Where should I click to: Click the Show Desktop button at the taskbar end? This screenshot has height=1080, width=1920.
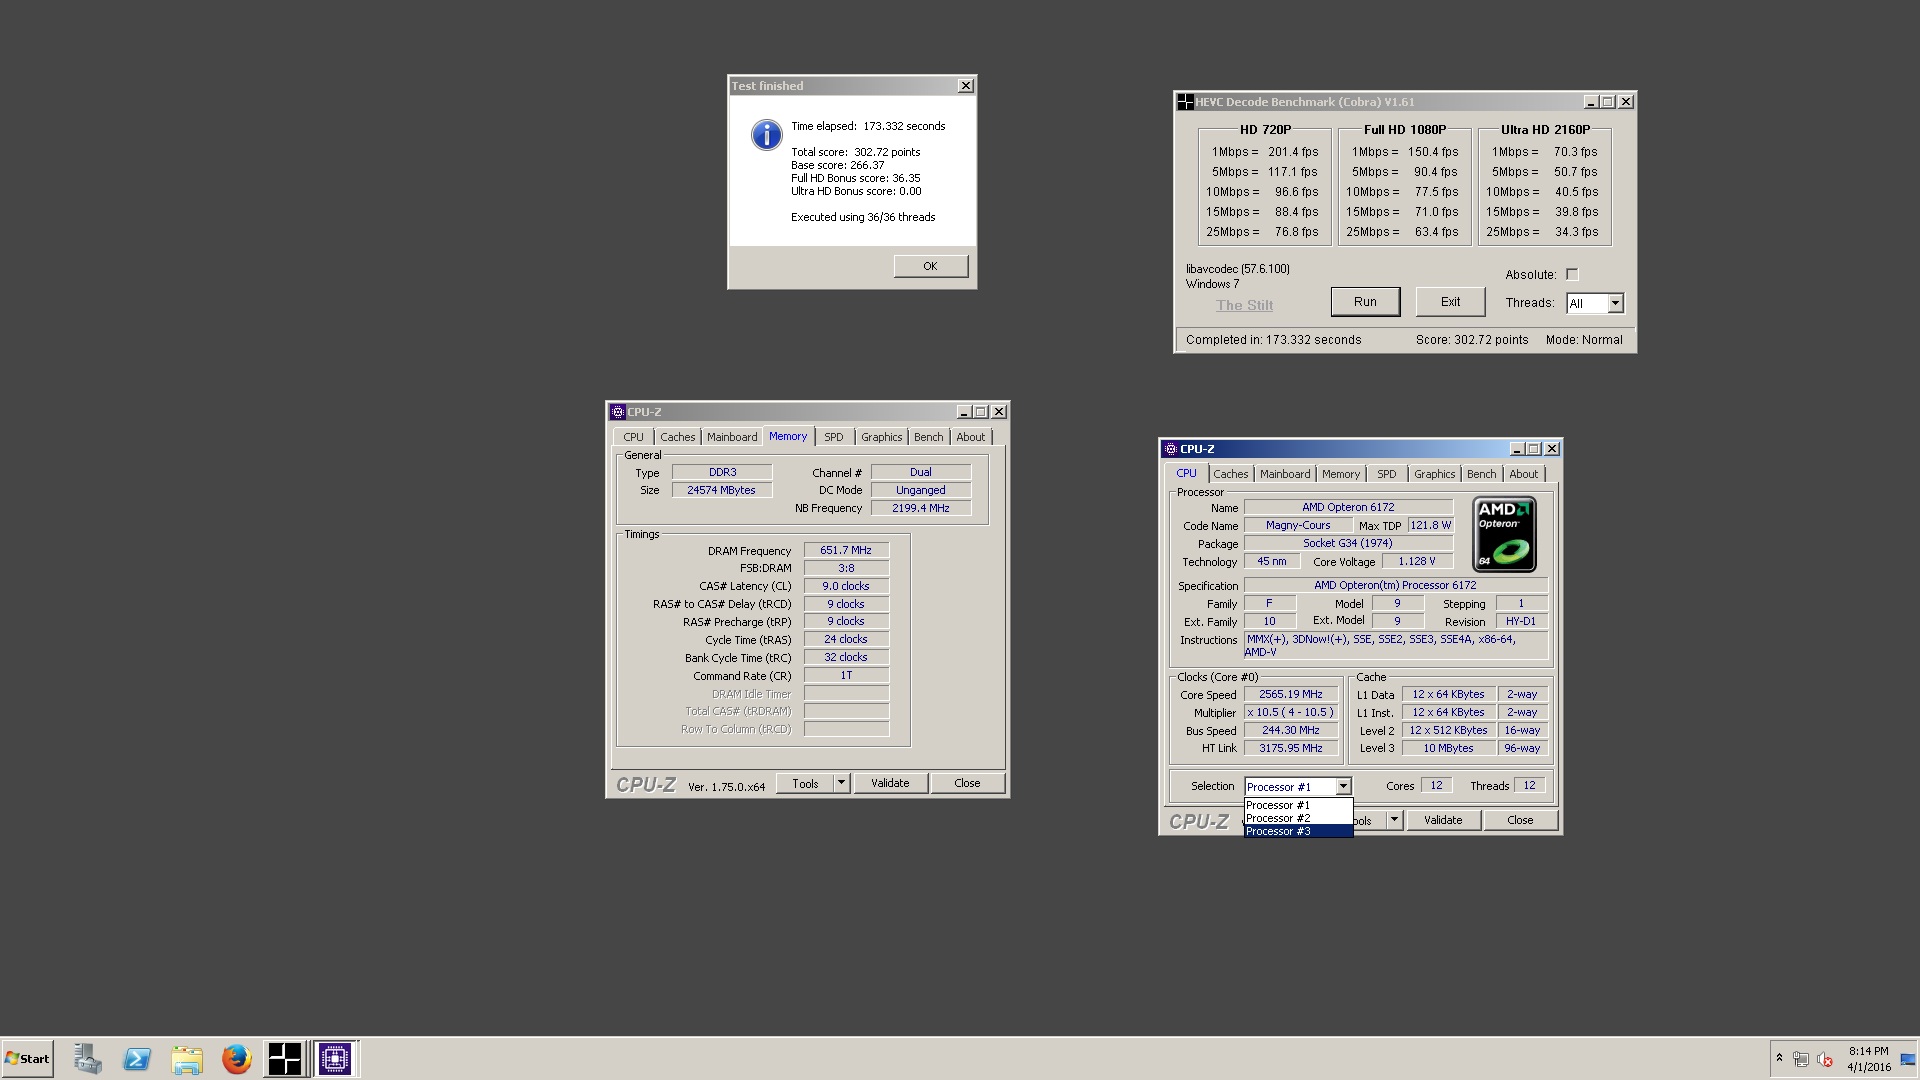[x=1908, y=1059]
